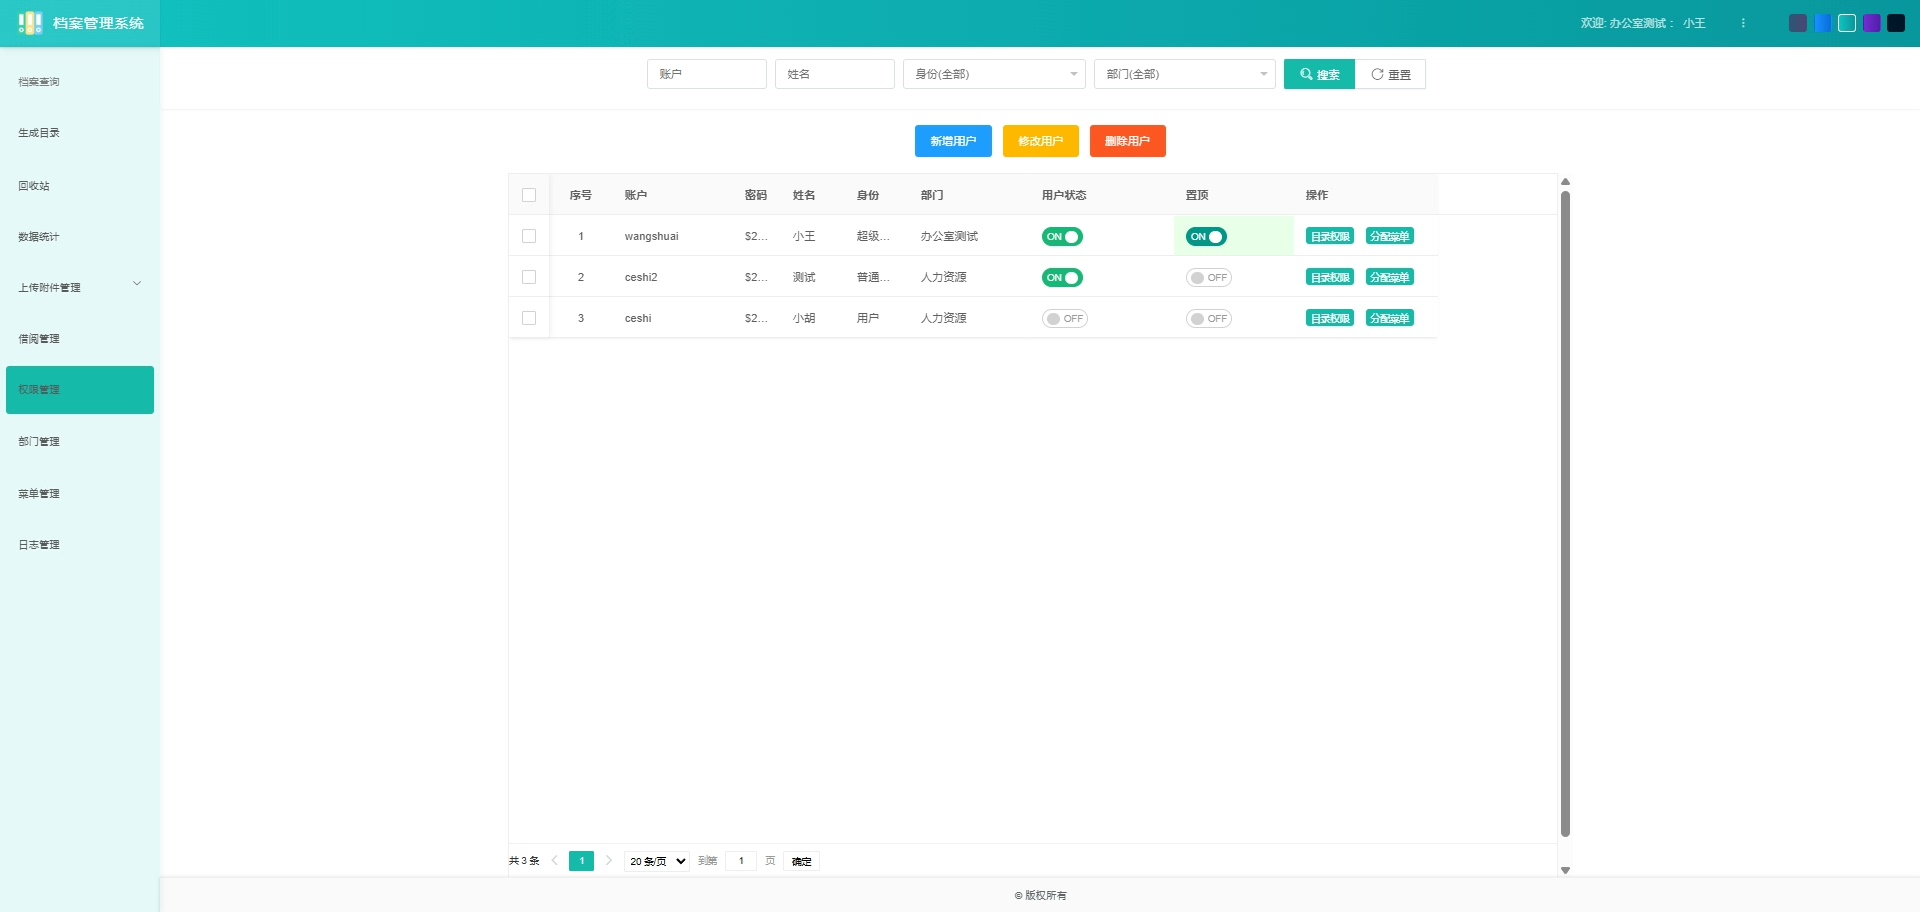This screenshot has width=1920, height=912.
Task: Click the pagination 确定 button
Action: [802, 861]
